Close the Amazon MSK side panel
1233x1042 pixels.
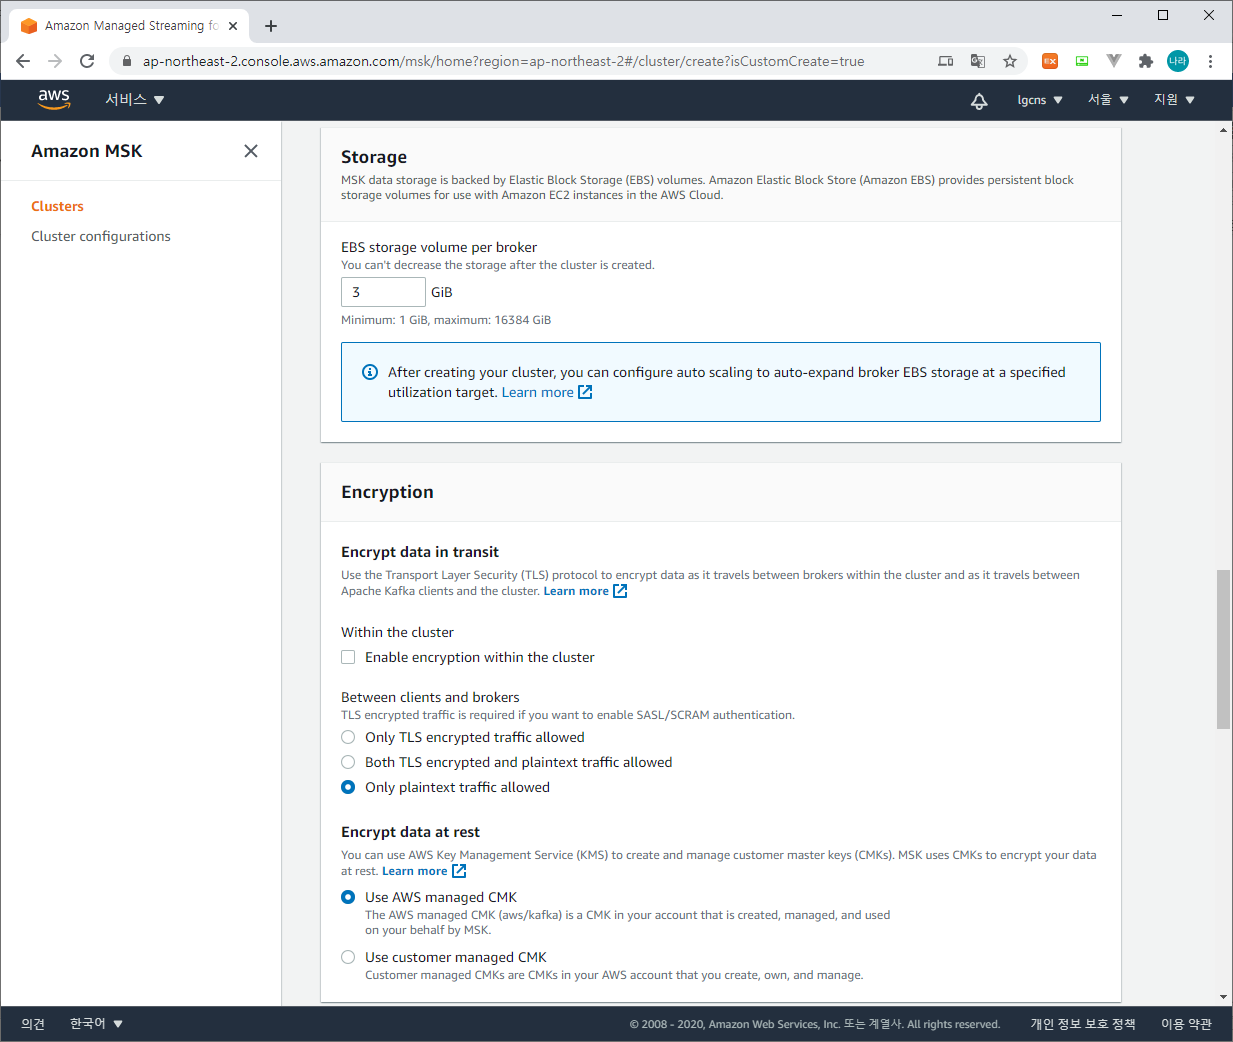tap(251, 151)
